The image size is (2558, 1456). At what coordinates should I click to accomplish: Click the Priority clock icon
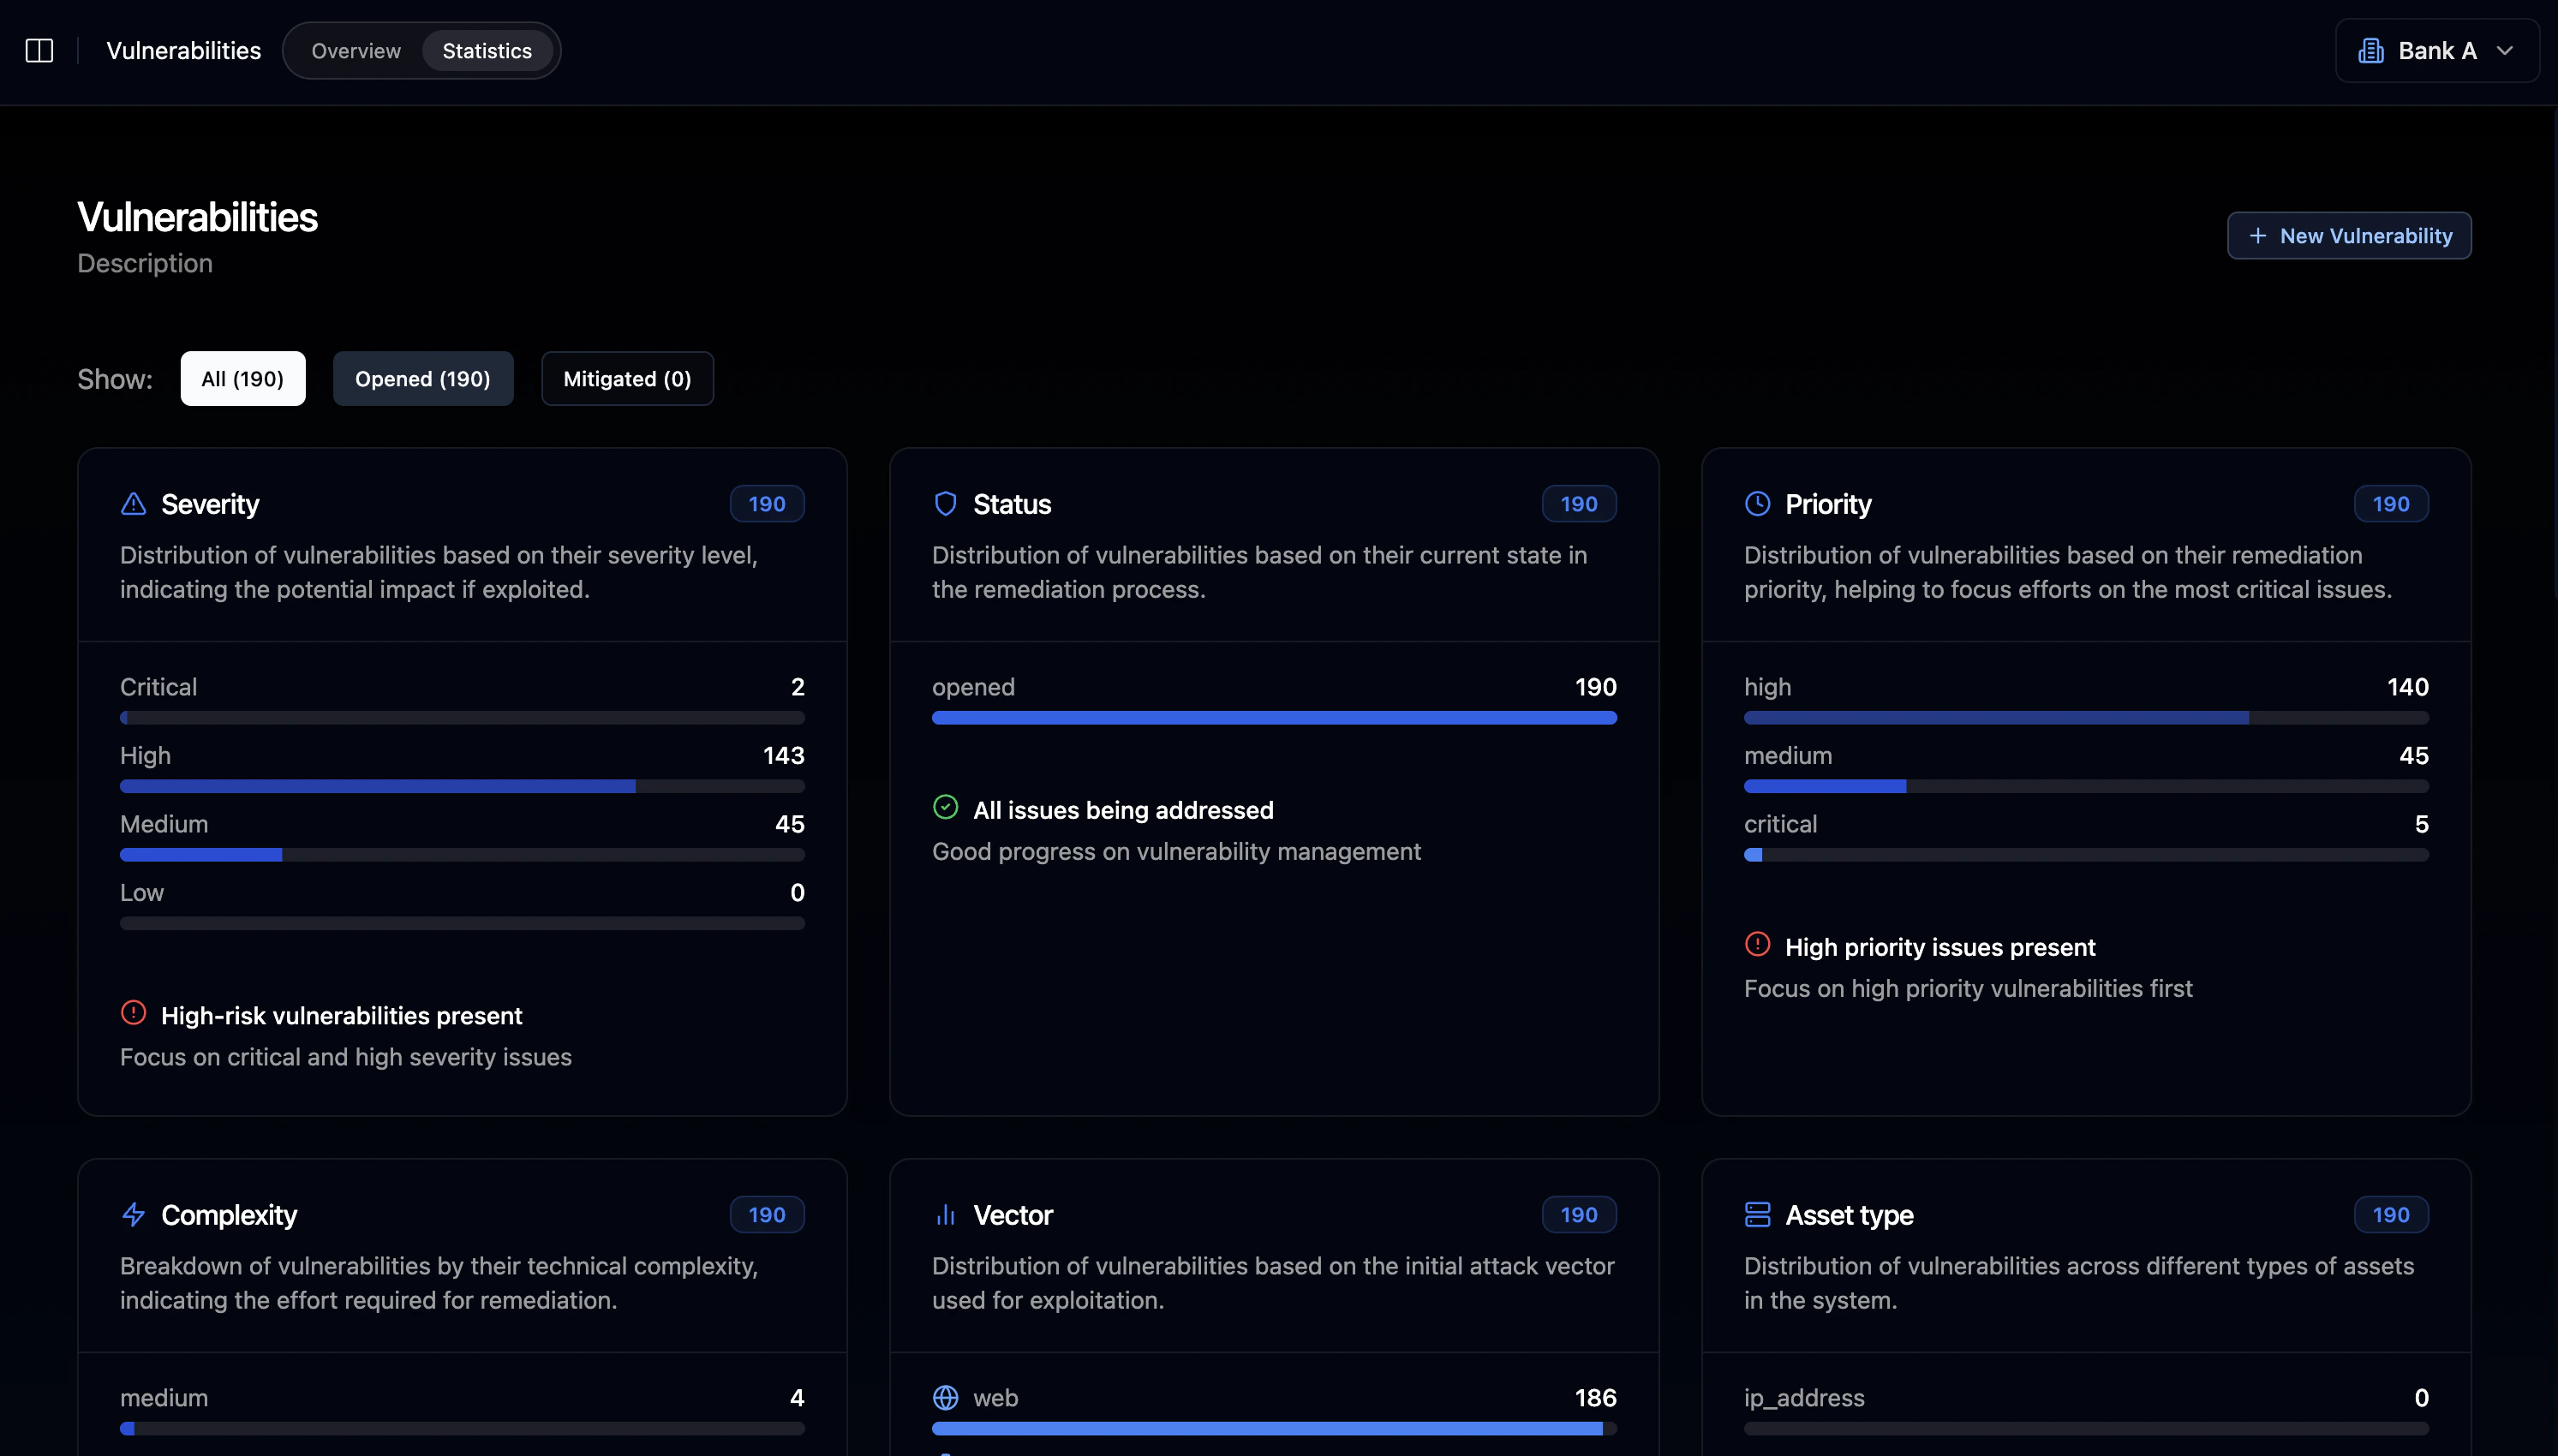click(1757, 504)
